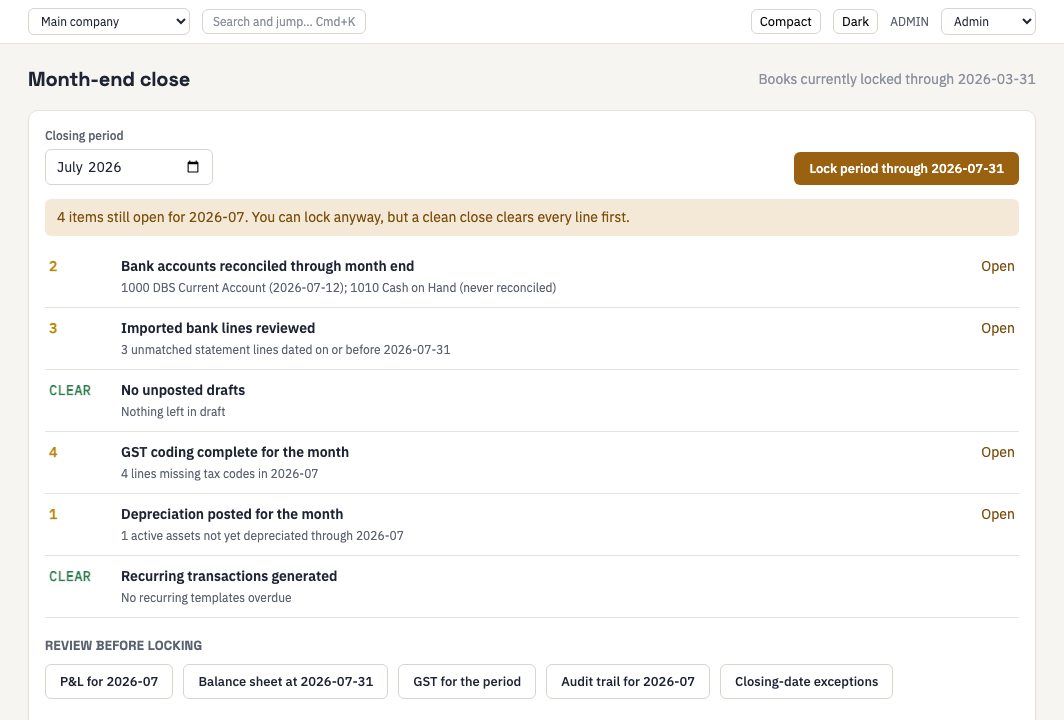Click 'Depreciation posted for the month' title
Screen dimensions: 1064x720
tap(232, 514)
